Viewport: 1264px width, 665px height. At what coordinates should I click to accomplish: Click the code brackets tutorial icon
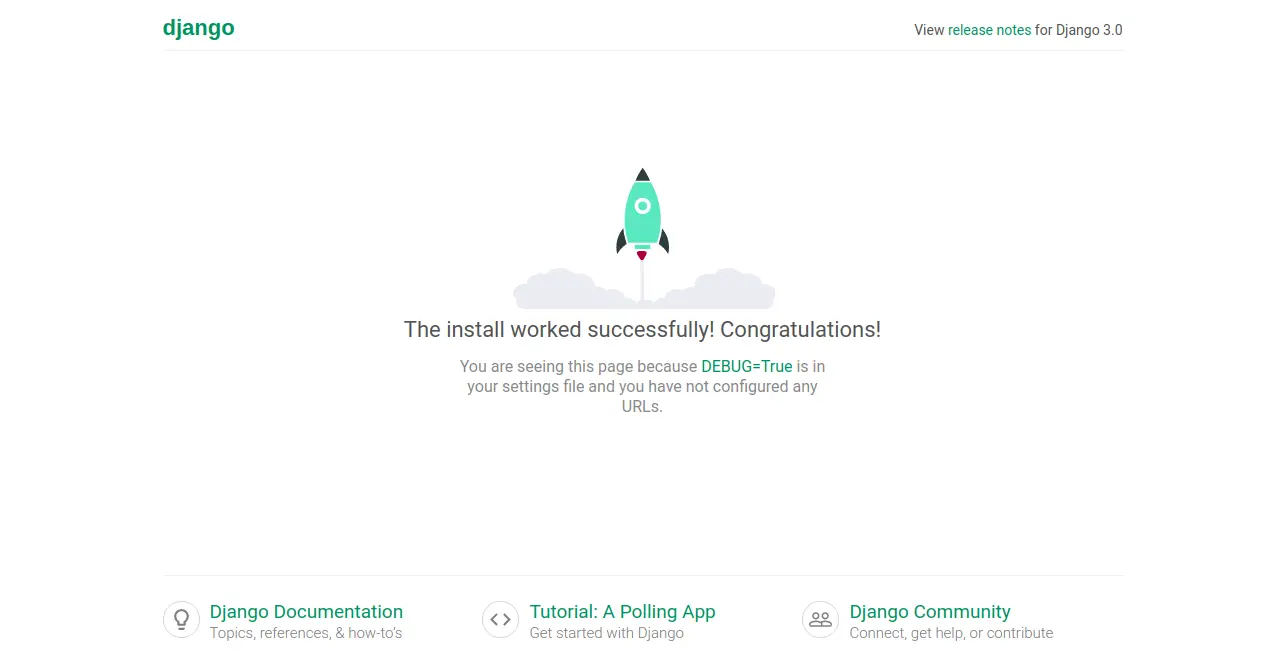coord(500,619)
